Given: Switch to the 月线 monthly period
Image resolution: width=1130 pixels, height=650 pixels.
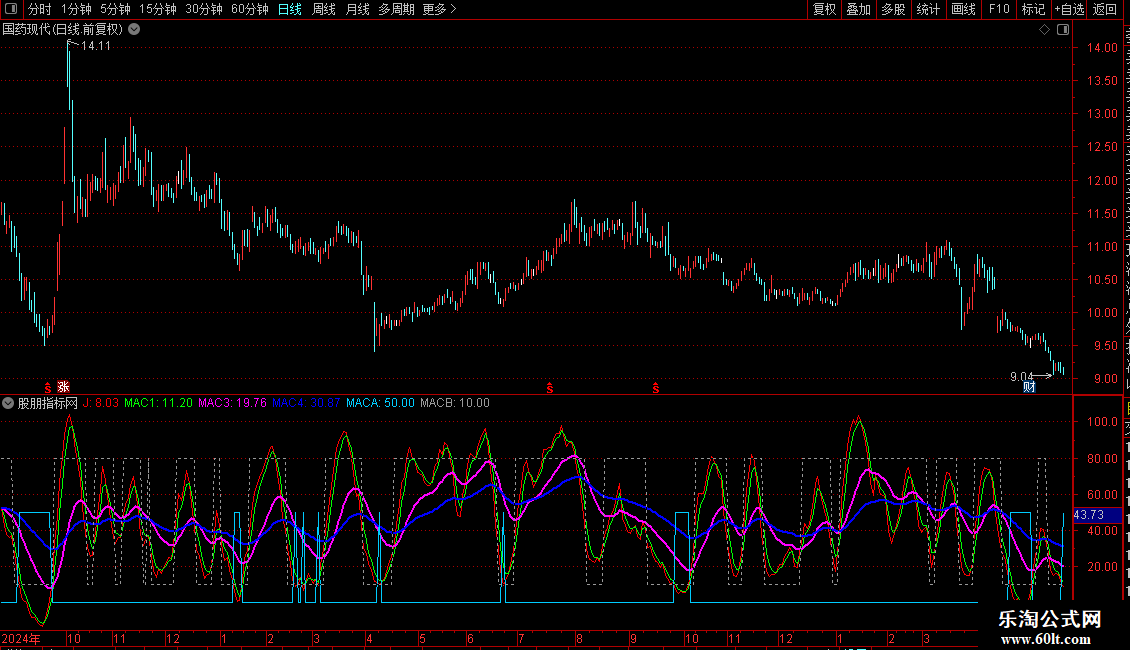Looking at the screenshot, I should (x=357, y=9).
